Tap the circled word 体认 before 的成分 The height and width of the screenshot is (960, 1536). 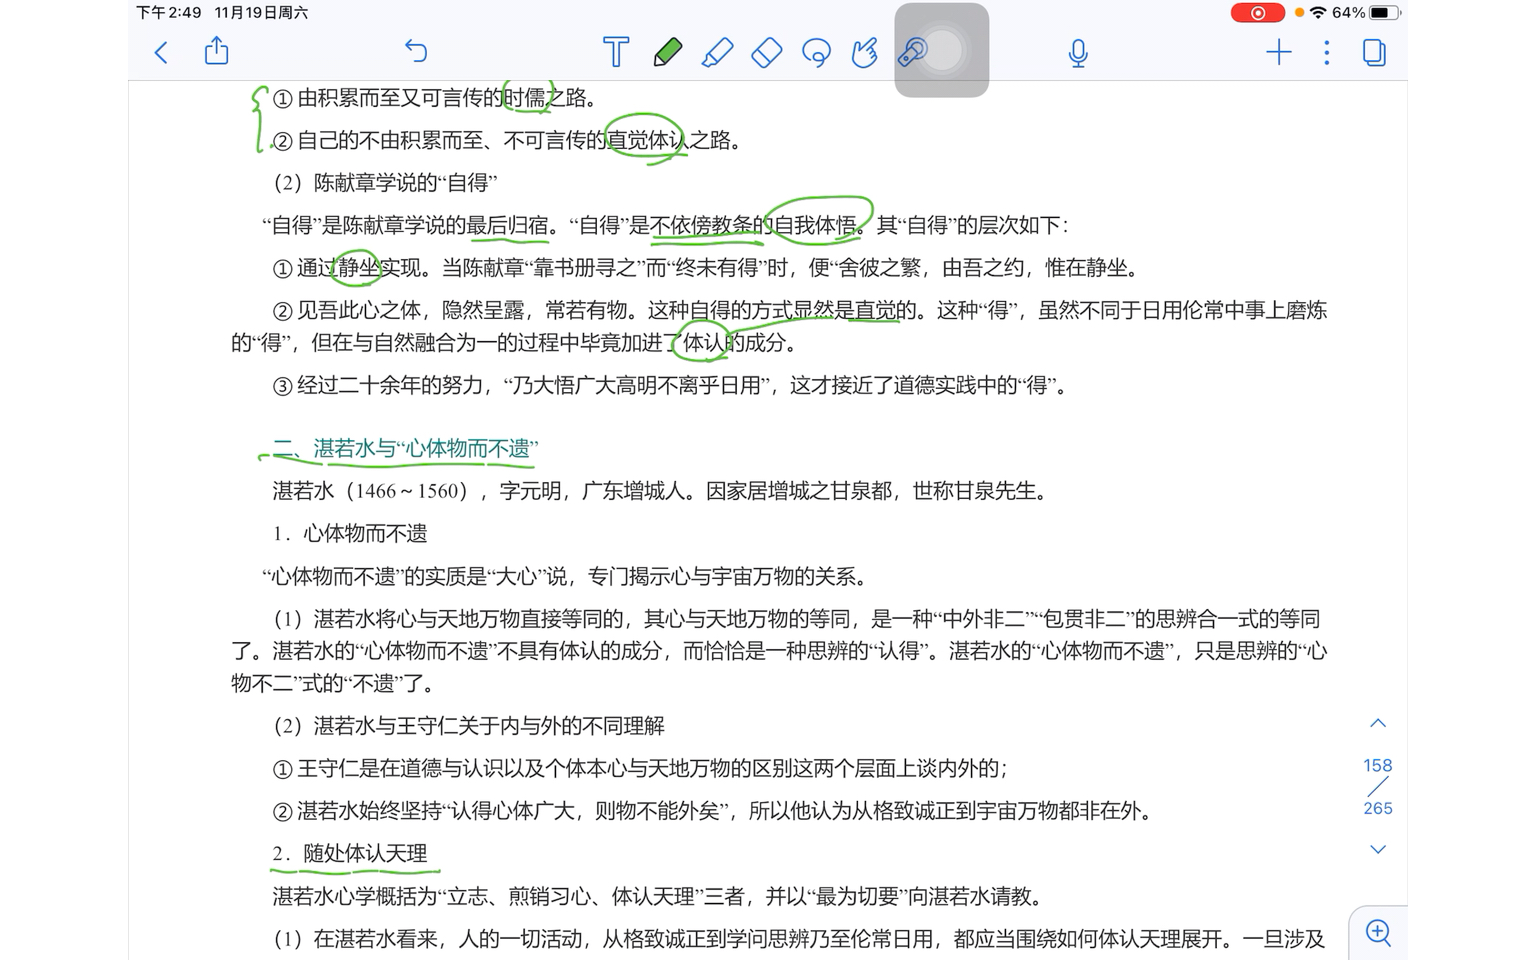[x=703, y=342]
